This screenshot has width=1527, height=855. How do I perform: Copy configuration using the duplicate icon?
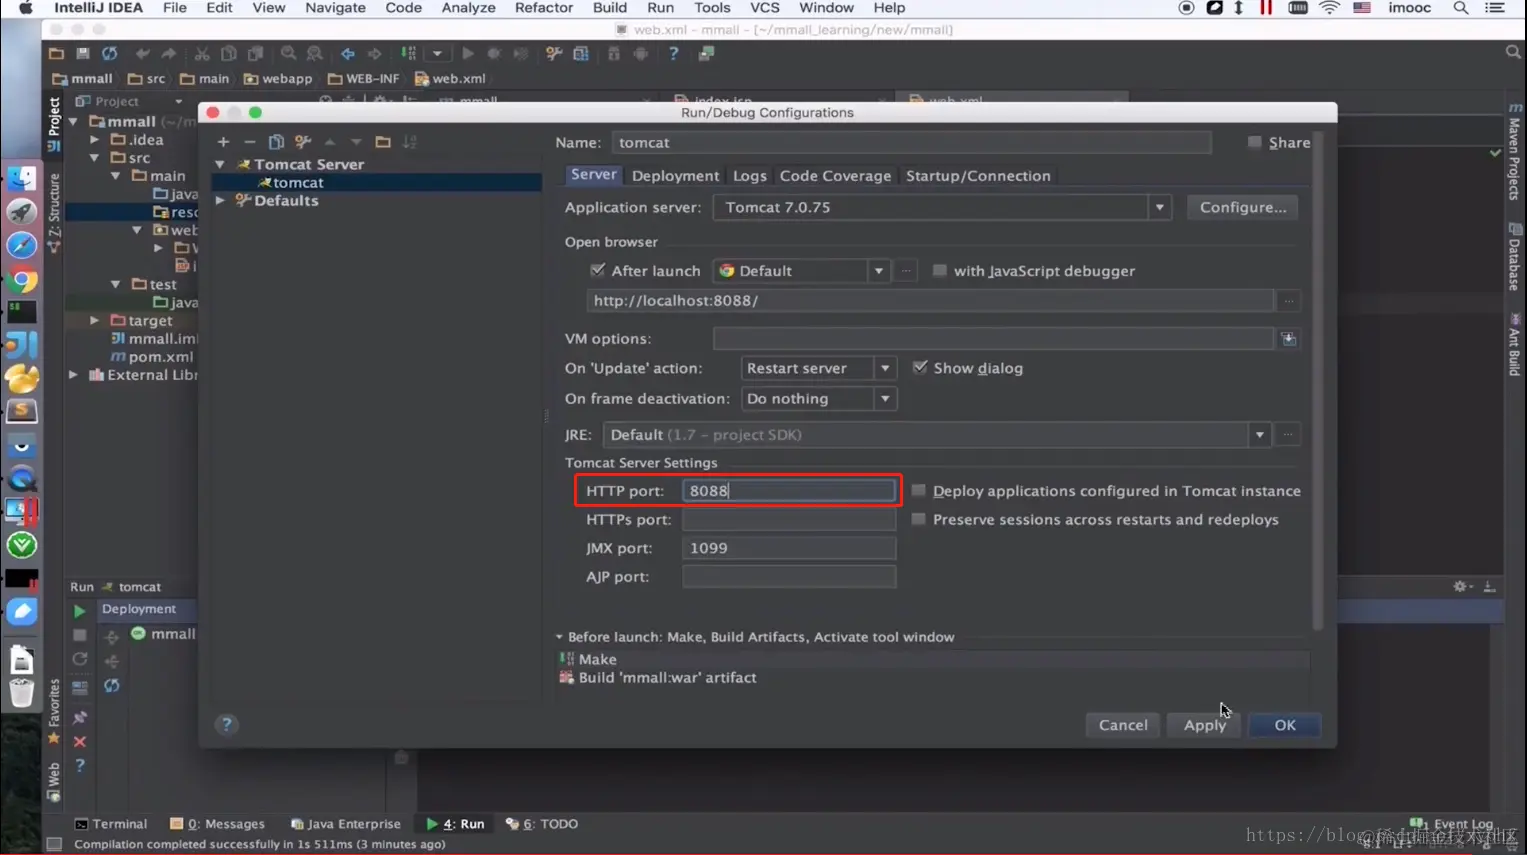[x=276, y=142]
